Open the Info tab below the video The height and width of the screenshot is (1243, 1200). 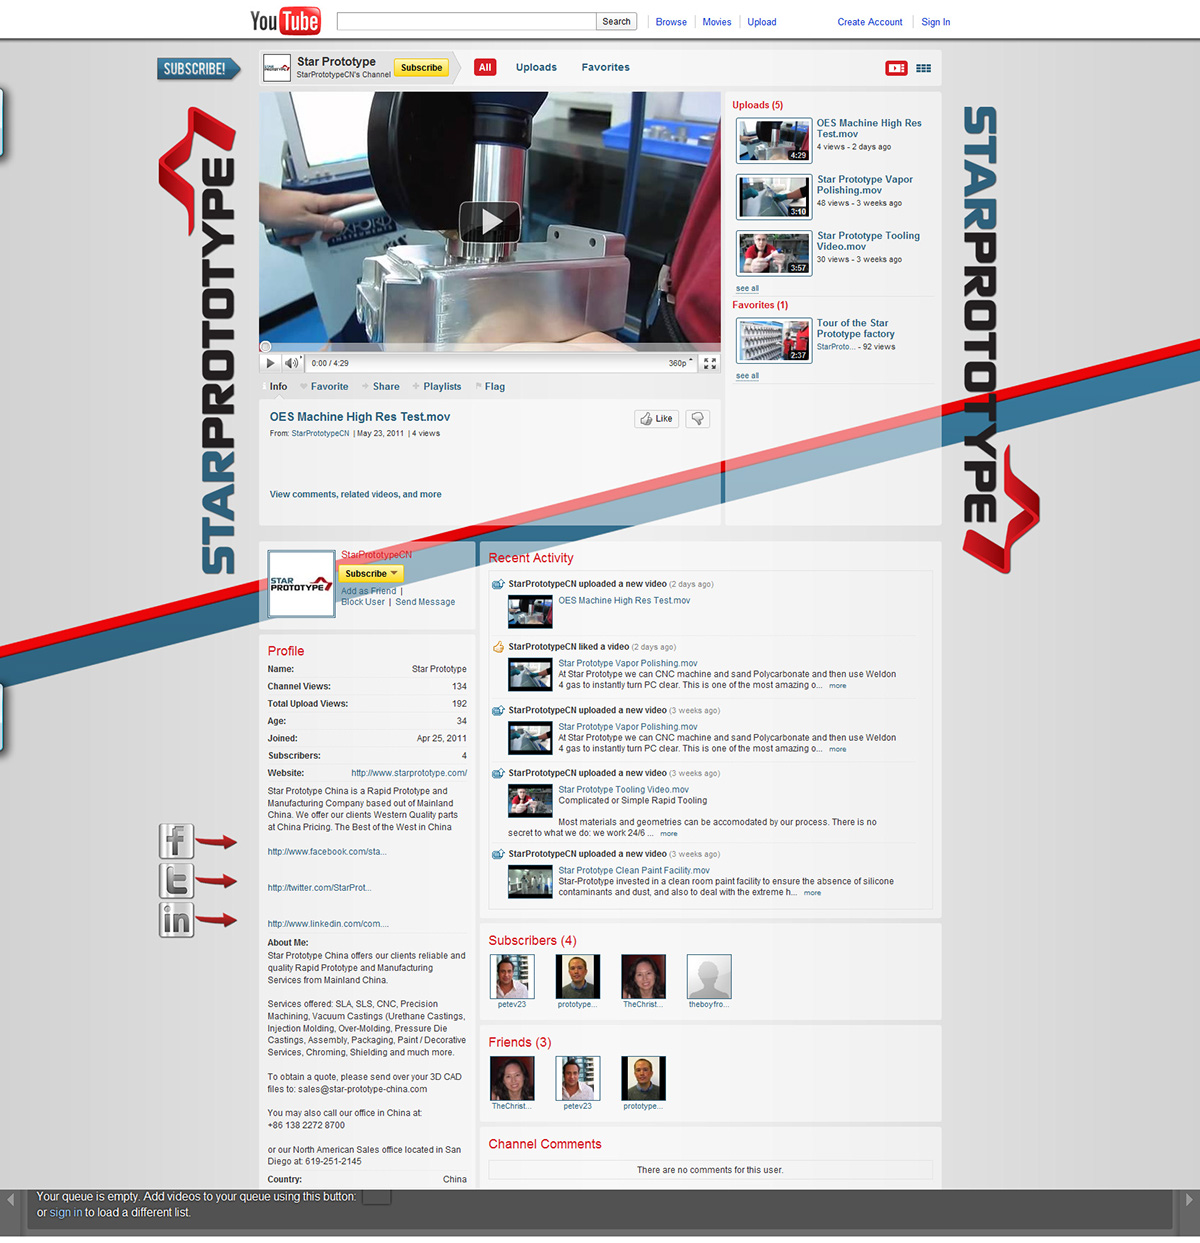click(x=278, y=387)
